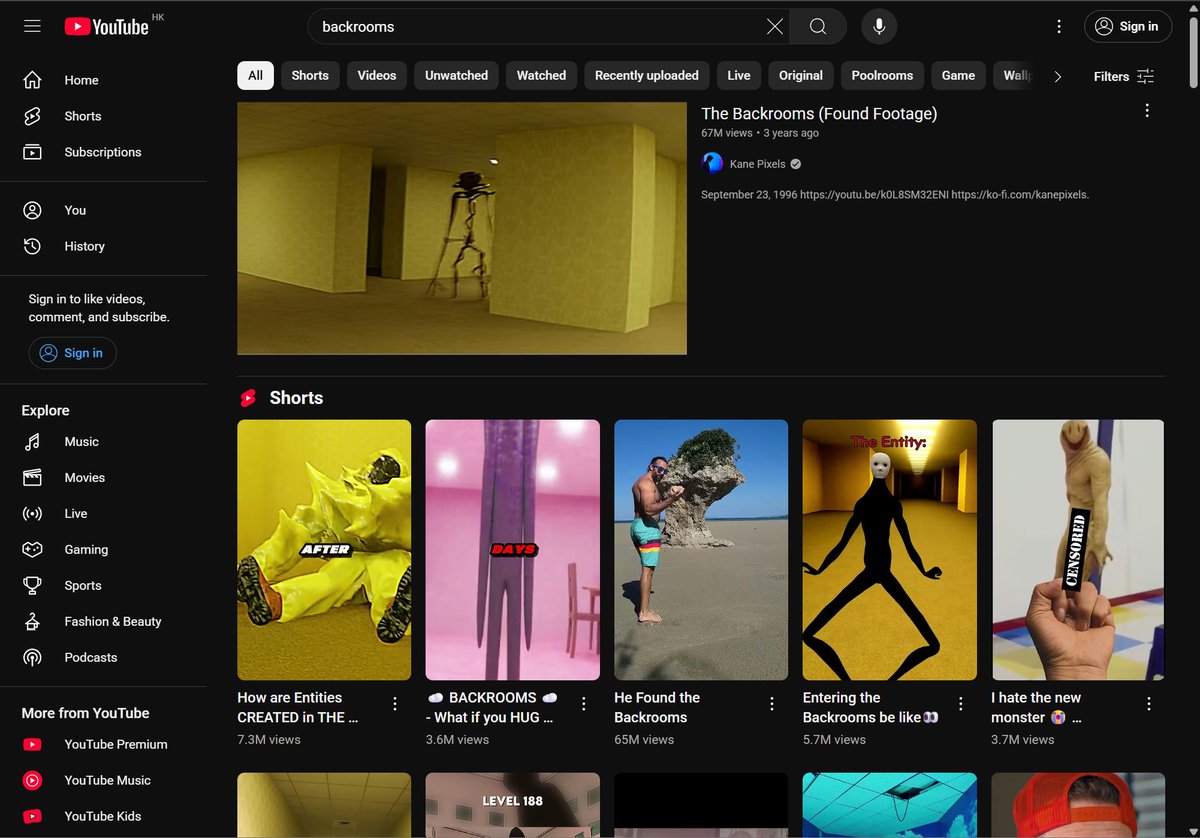This screenshot has width=1200, height=838.
Task: Open Gaming under Explore
Action: click(104, 550)
